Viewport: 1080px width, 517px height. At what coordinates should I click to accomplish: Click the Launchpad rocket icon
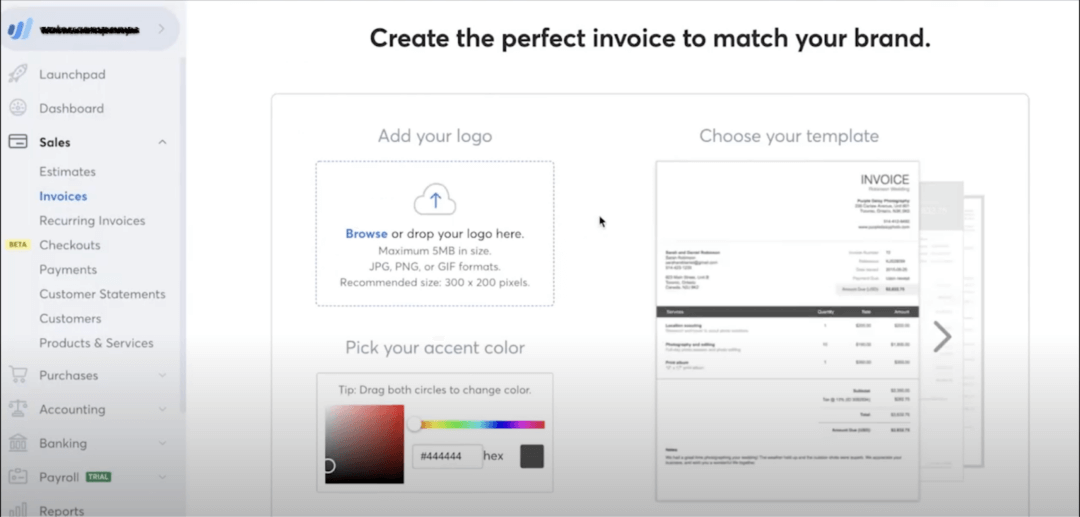pyautogui.click(x=18, y=74)
